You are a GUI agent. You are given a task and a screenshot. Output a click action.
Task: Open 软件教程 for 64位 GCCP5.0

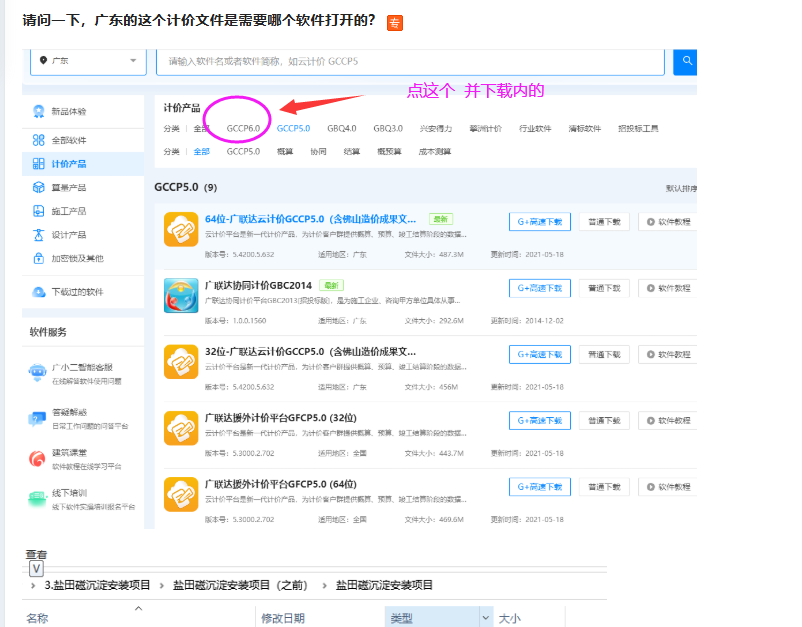[668, 222]
